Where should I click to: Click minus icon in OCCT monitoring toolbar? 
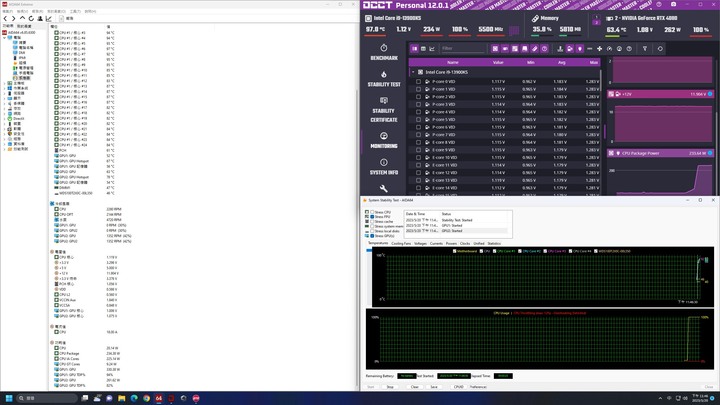point(590,49)
